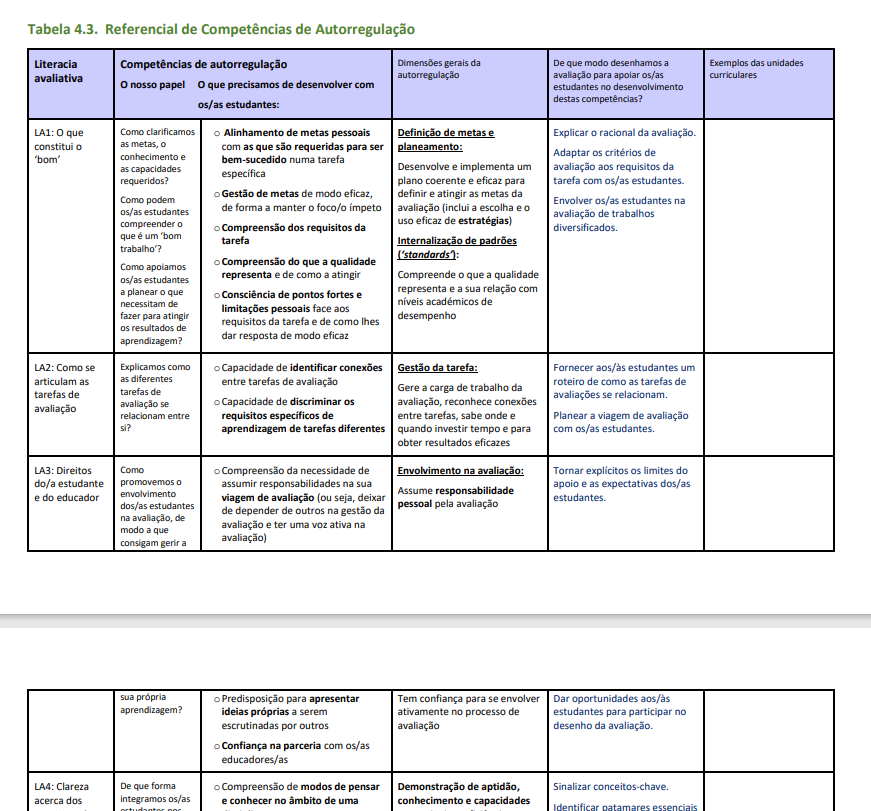
Task: Click 'Explicar o racional da avaliação.' text
Action: pos(624,133)
